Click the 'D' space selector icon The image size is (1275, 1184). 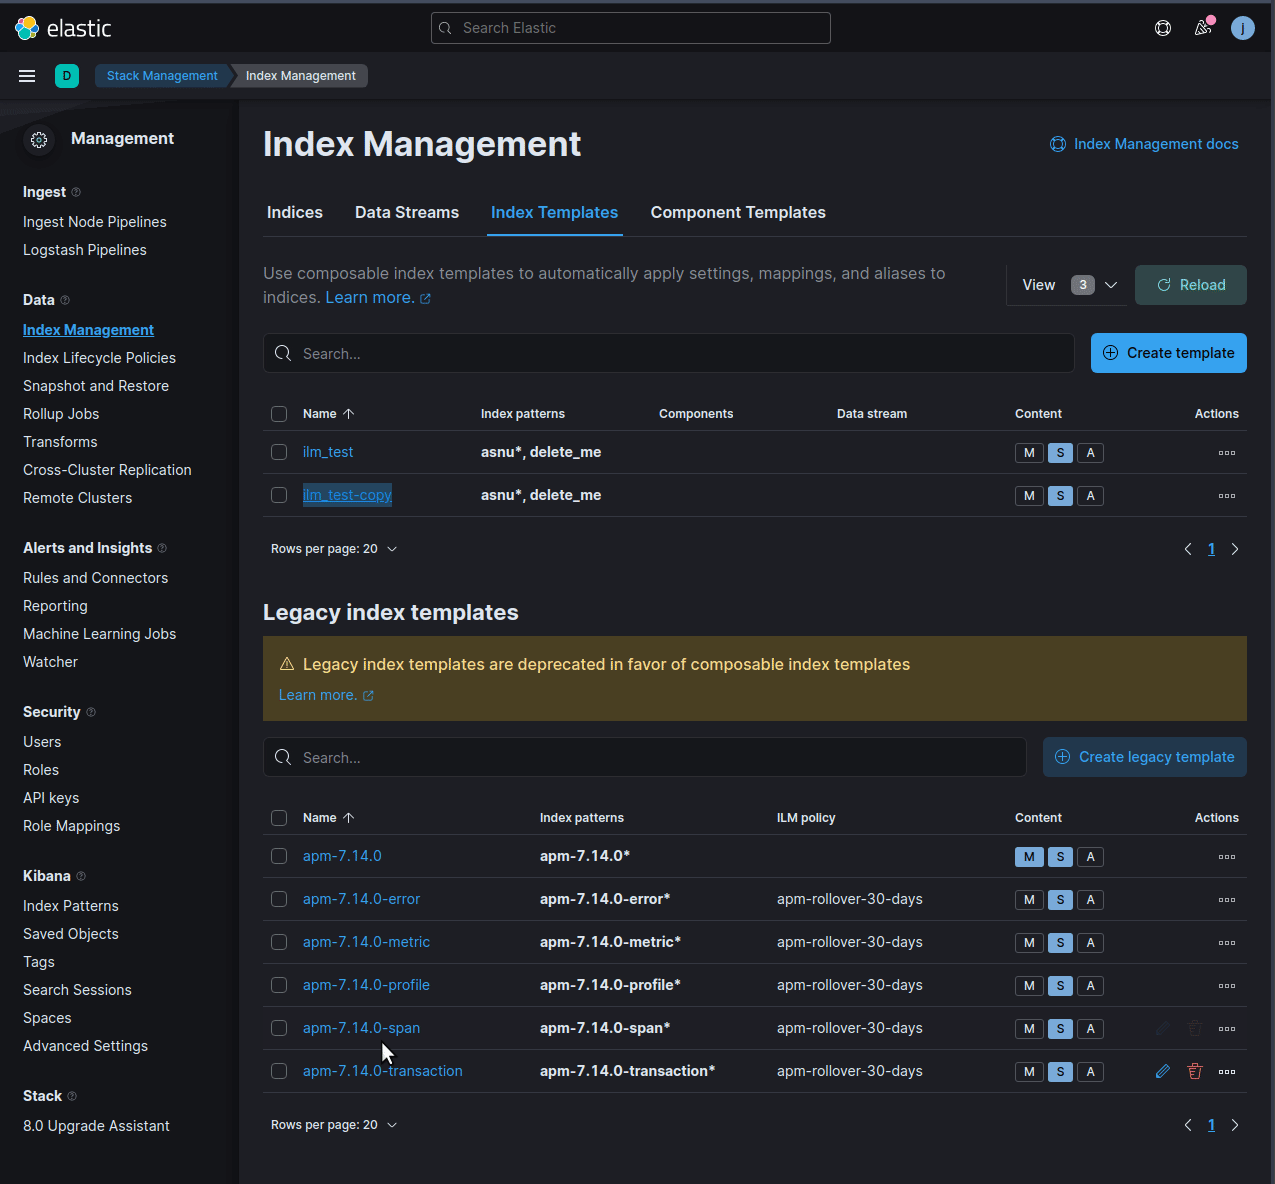click(x=67, y=76)
